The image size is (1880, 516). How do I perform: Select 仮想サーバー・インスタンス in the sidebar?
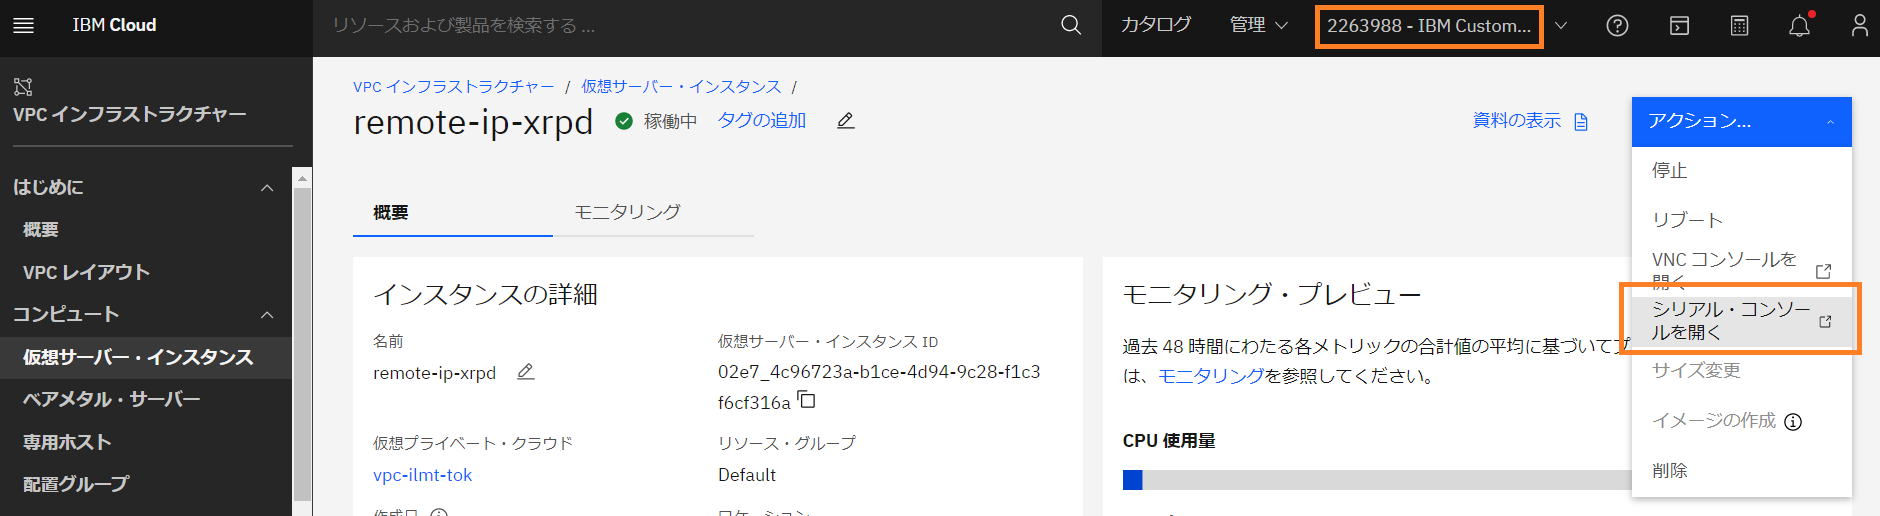pyautogui.click(x=146, y=357)
